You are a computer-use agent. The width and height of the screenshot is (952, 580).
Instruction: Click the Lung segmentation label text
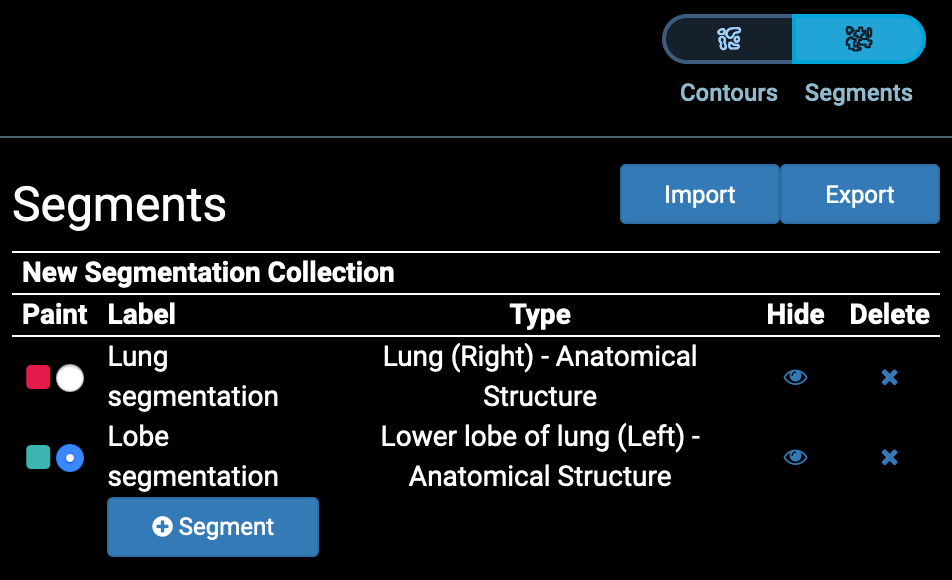pos(192,377)
